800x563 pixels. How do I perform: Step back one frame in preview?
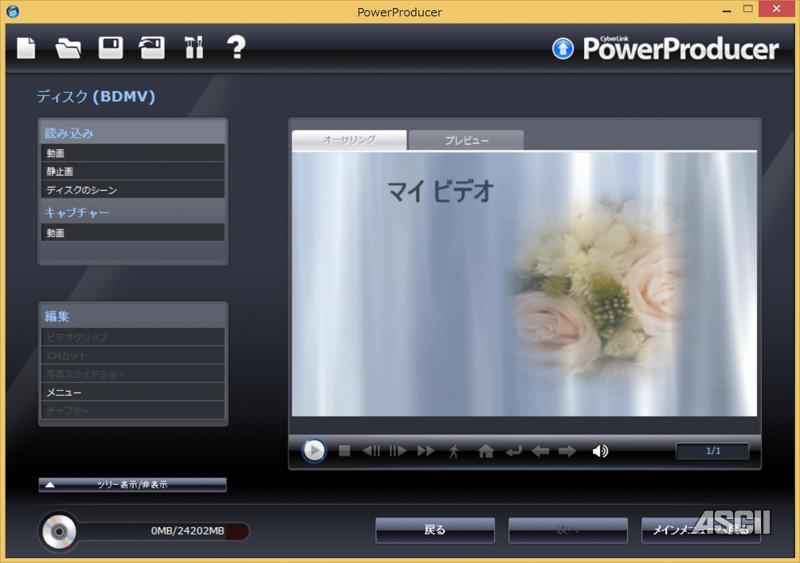click(x=371, y=451)
